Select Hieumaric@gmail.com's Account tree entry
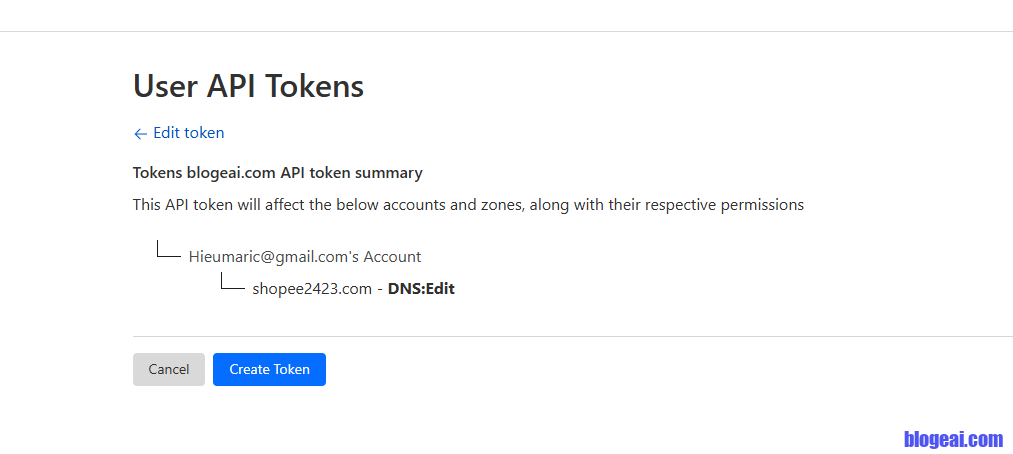 coord(304,256)
